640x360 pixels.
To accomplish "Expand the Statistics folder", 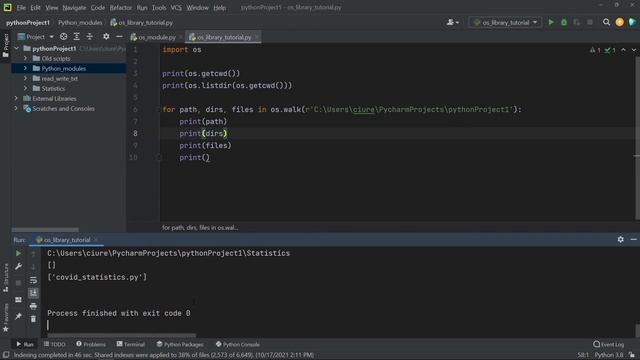I will (25, 88).
